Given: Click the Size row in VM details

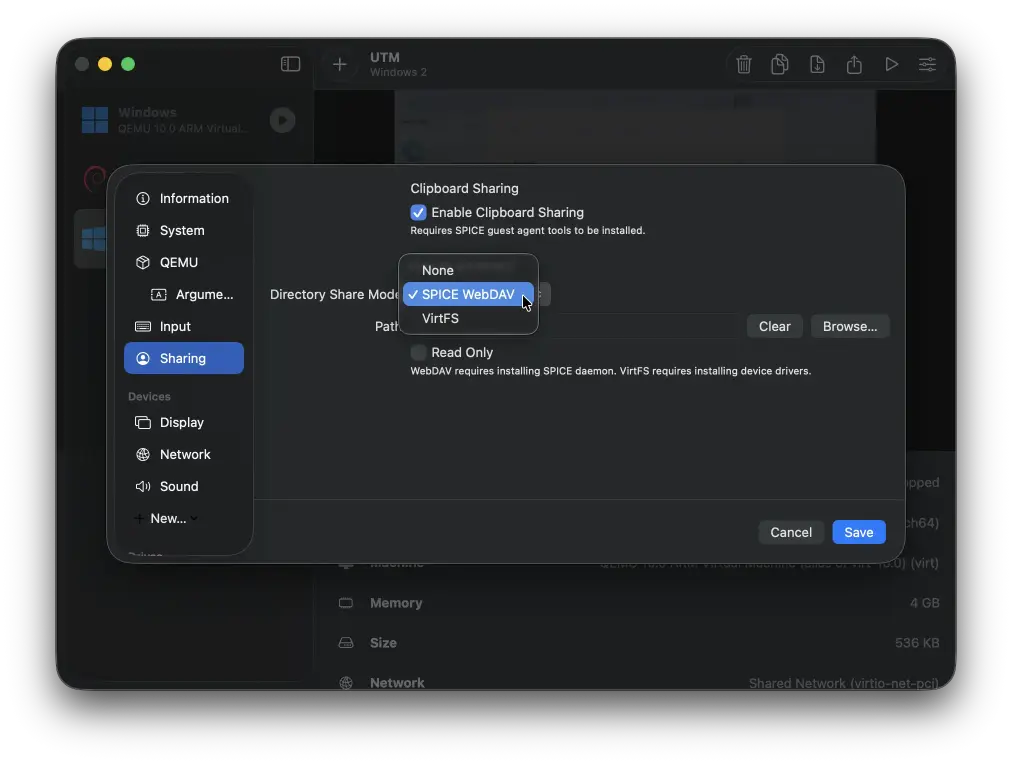Looking at the screenshot, I should (639, 643).
